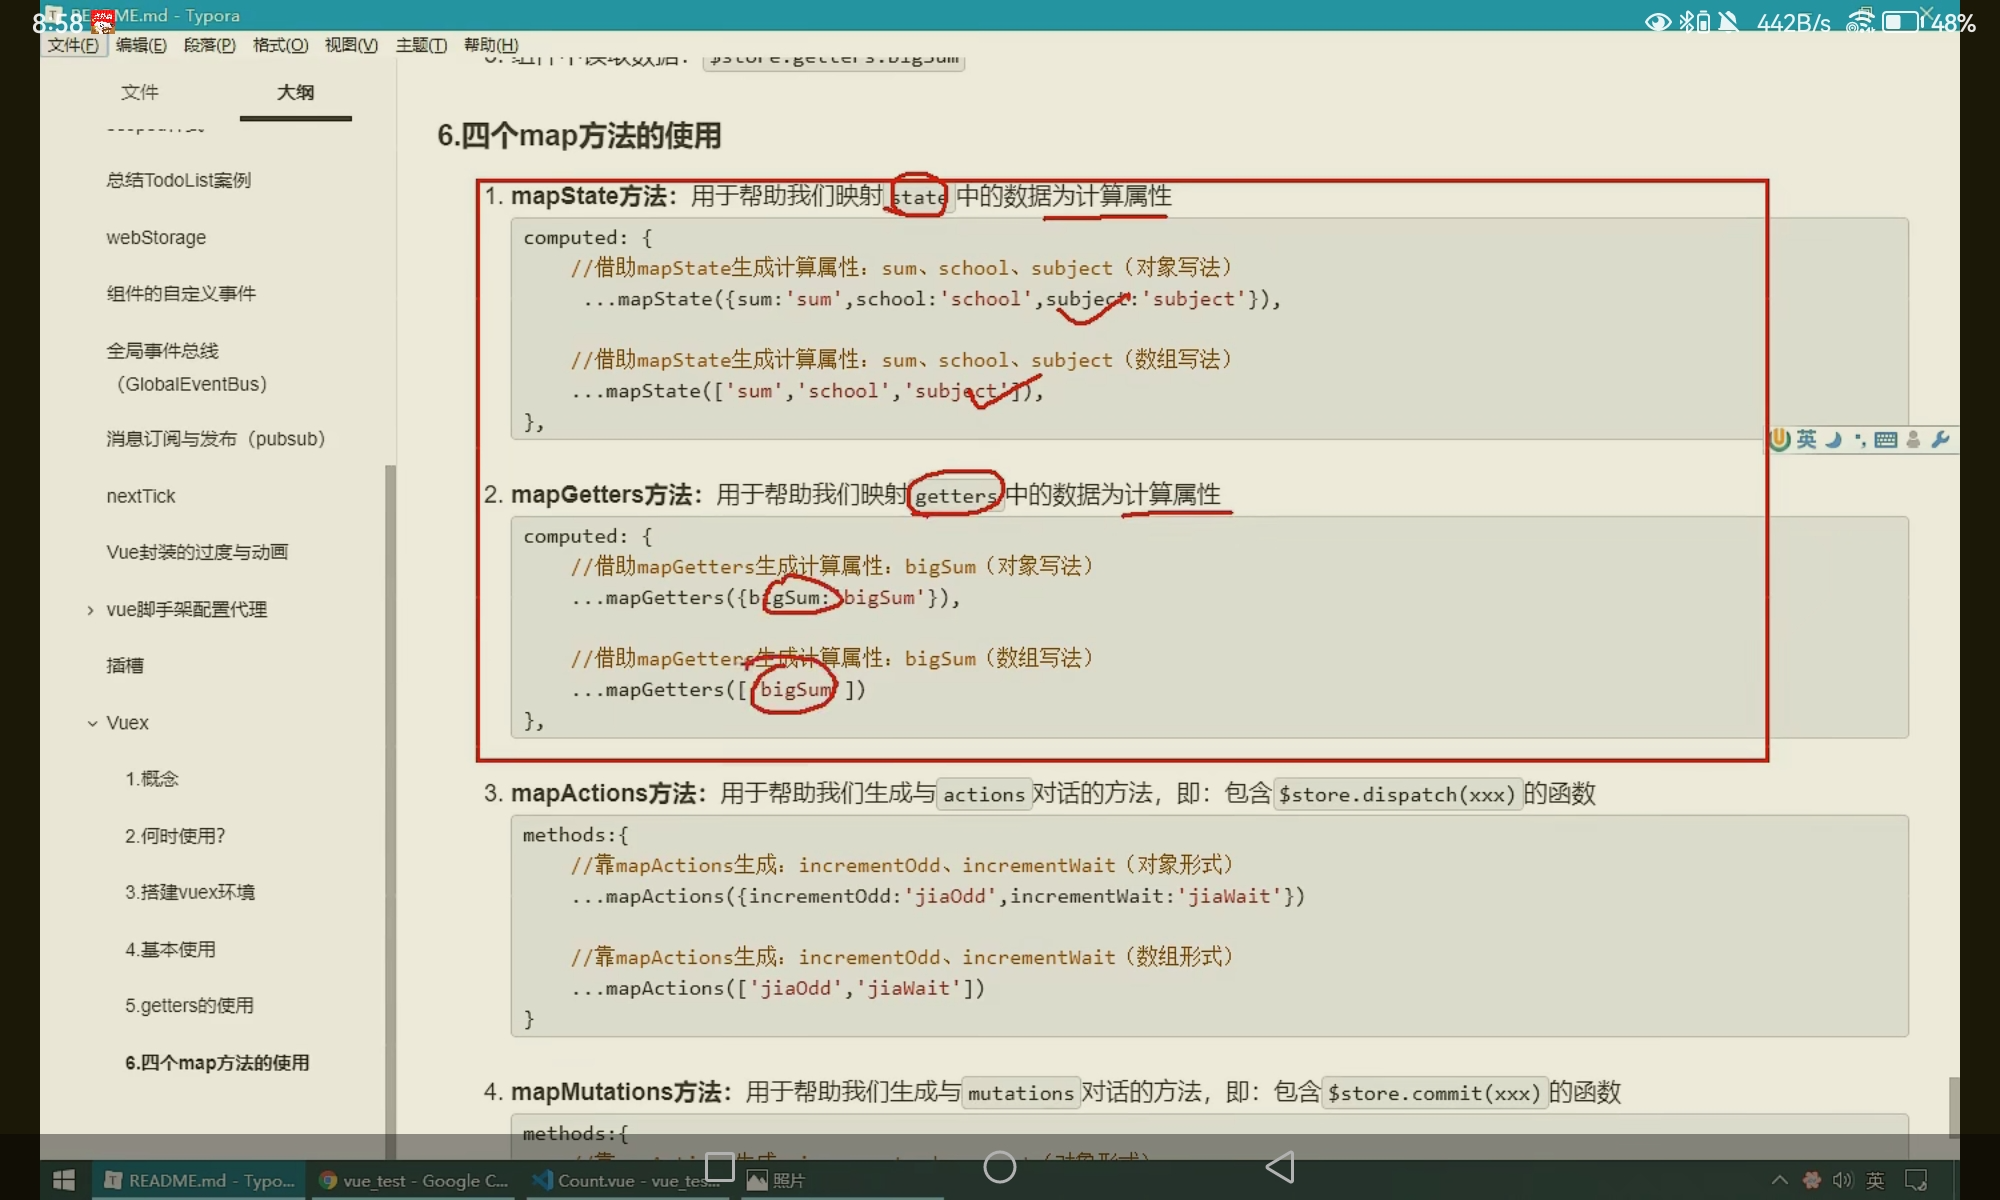Image resolution: width=2000 pixels, height=1200 pixels.
Task: Open the 文件(F) menu
Action: [x=73, y=45]
